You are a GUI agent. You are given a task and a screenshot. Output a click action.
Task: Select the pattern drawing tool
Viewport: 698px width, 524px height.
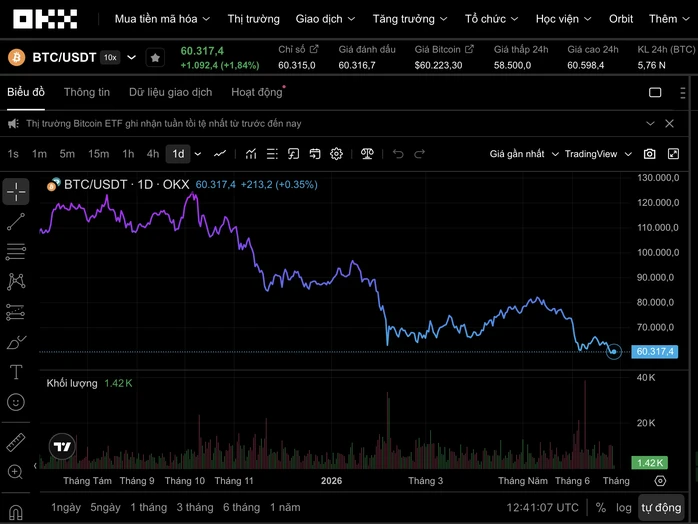(16, 282)
